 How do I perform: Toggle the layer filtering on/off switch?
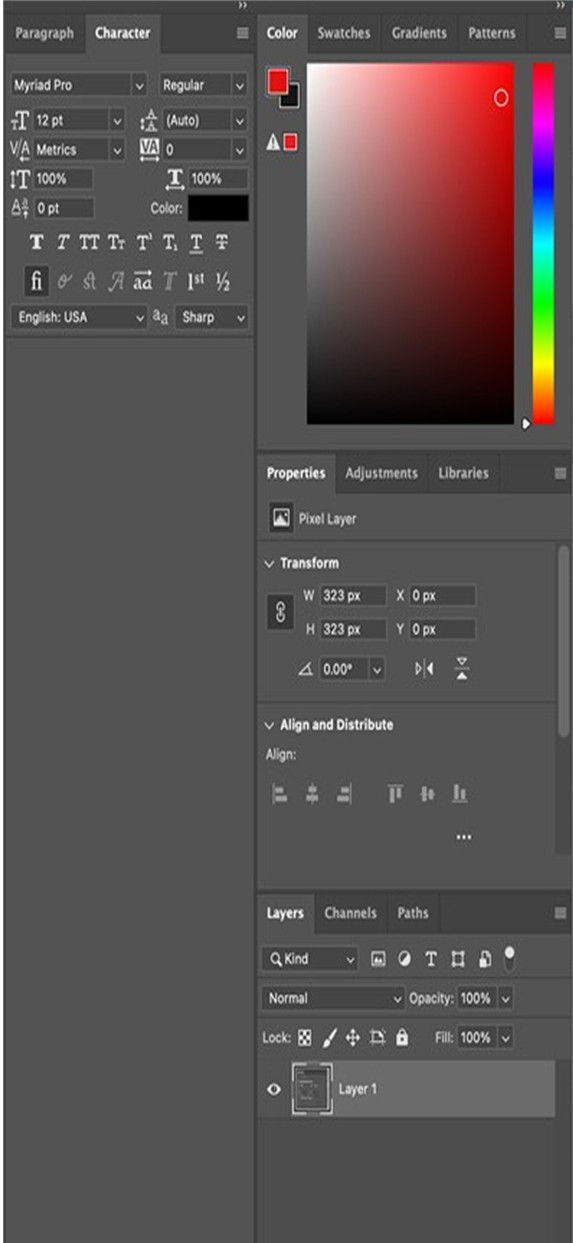(509, 958)
